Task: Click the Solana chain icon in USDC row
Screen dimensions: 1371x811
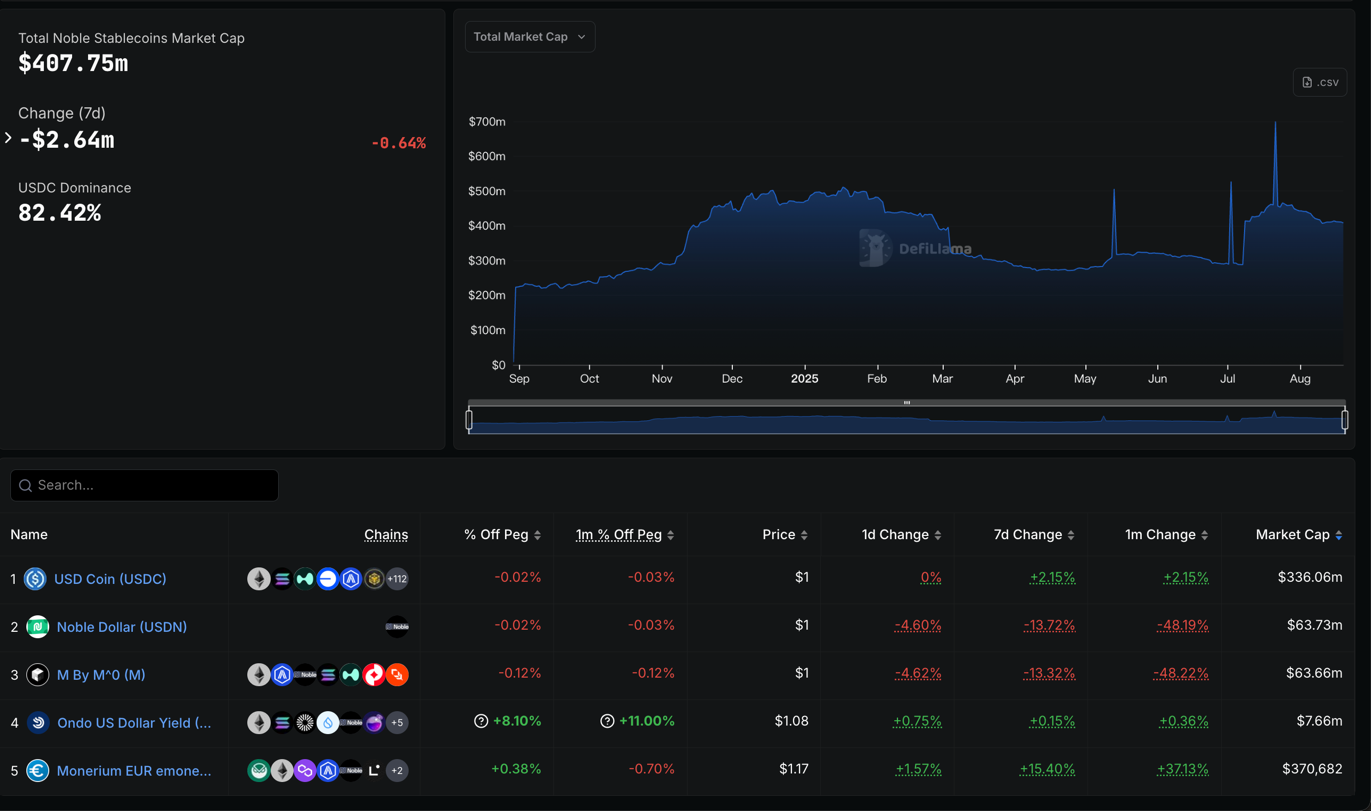Action: coord(282,579)
